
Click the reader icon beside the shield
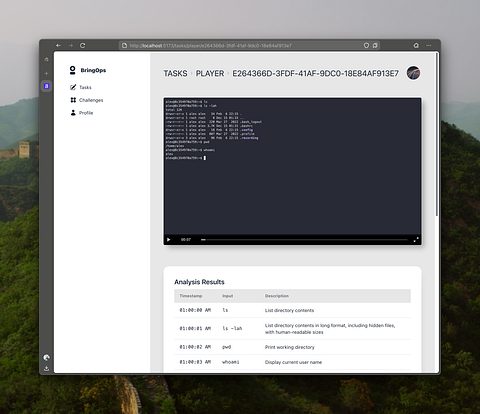375,45
